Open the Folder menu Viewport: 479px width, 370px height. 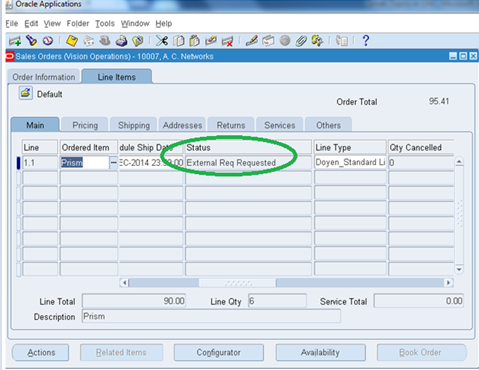(x=78, y=24)
